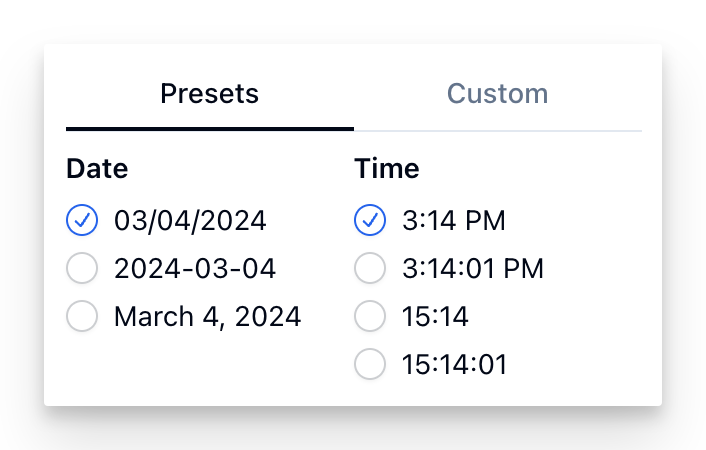Click the blue checkmark beside 03/04/2024

pos(82,220)
